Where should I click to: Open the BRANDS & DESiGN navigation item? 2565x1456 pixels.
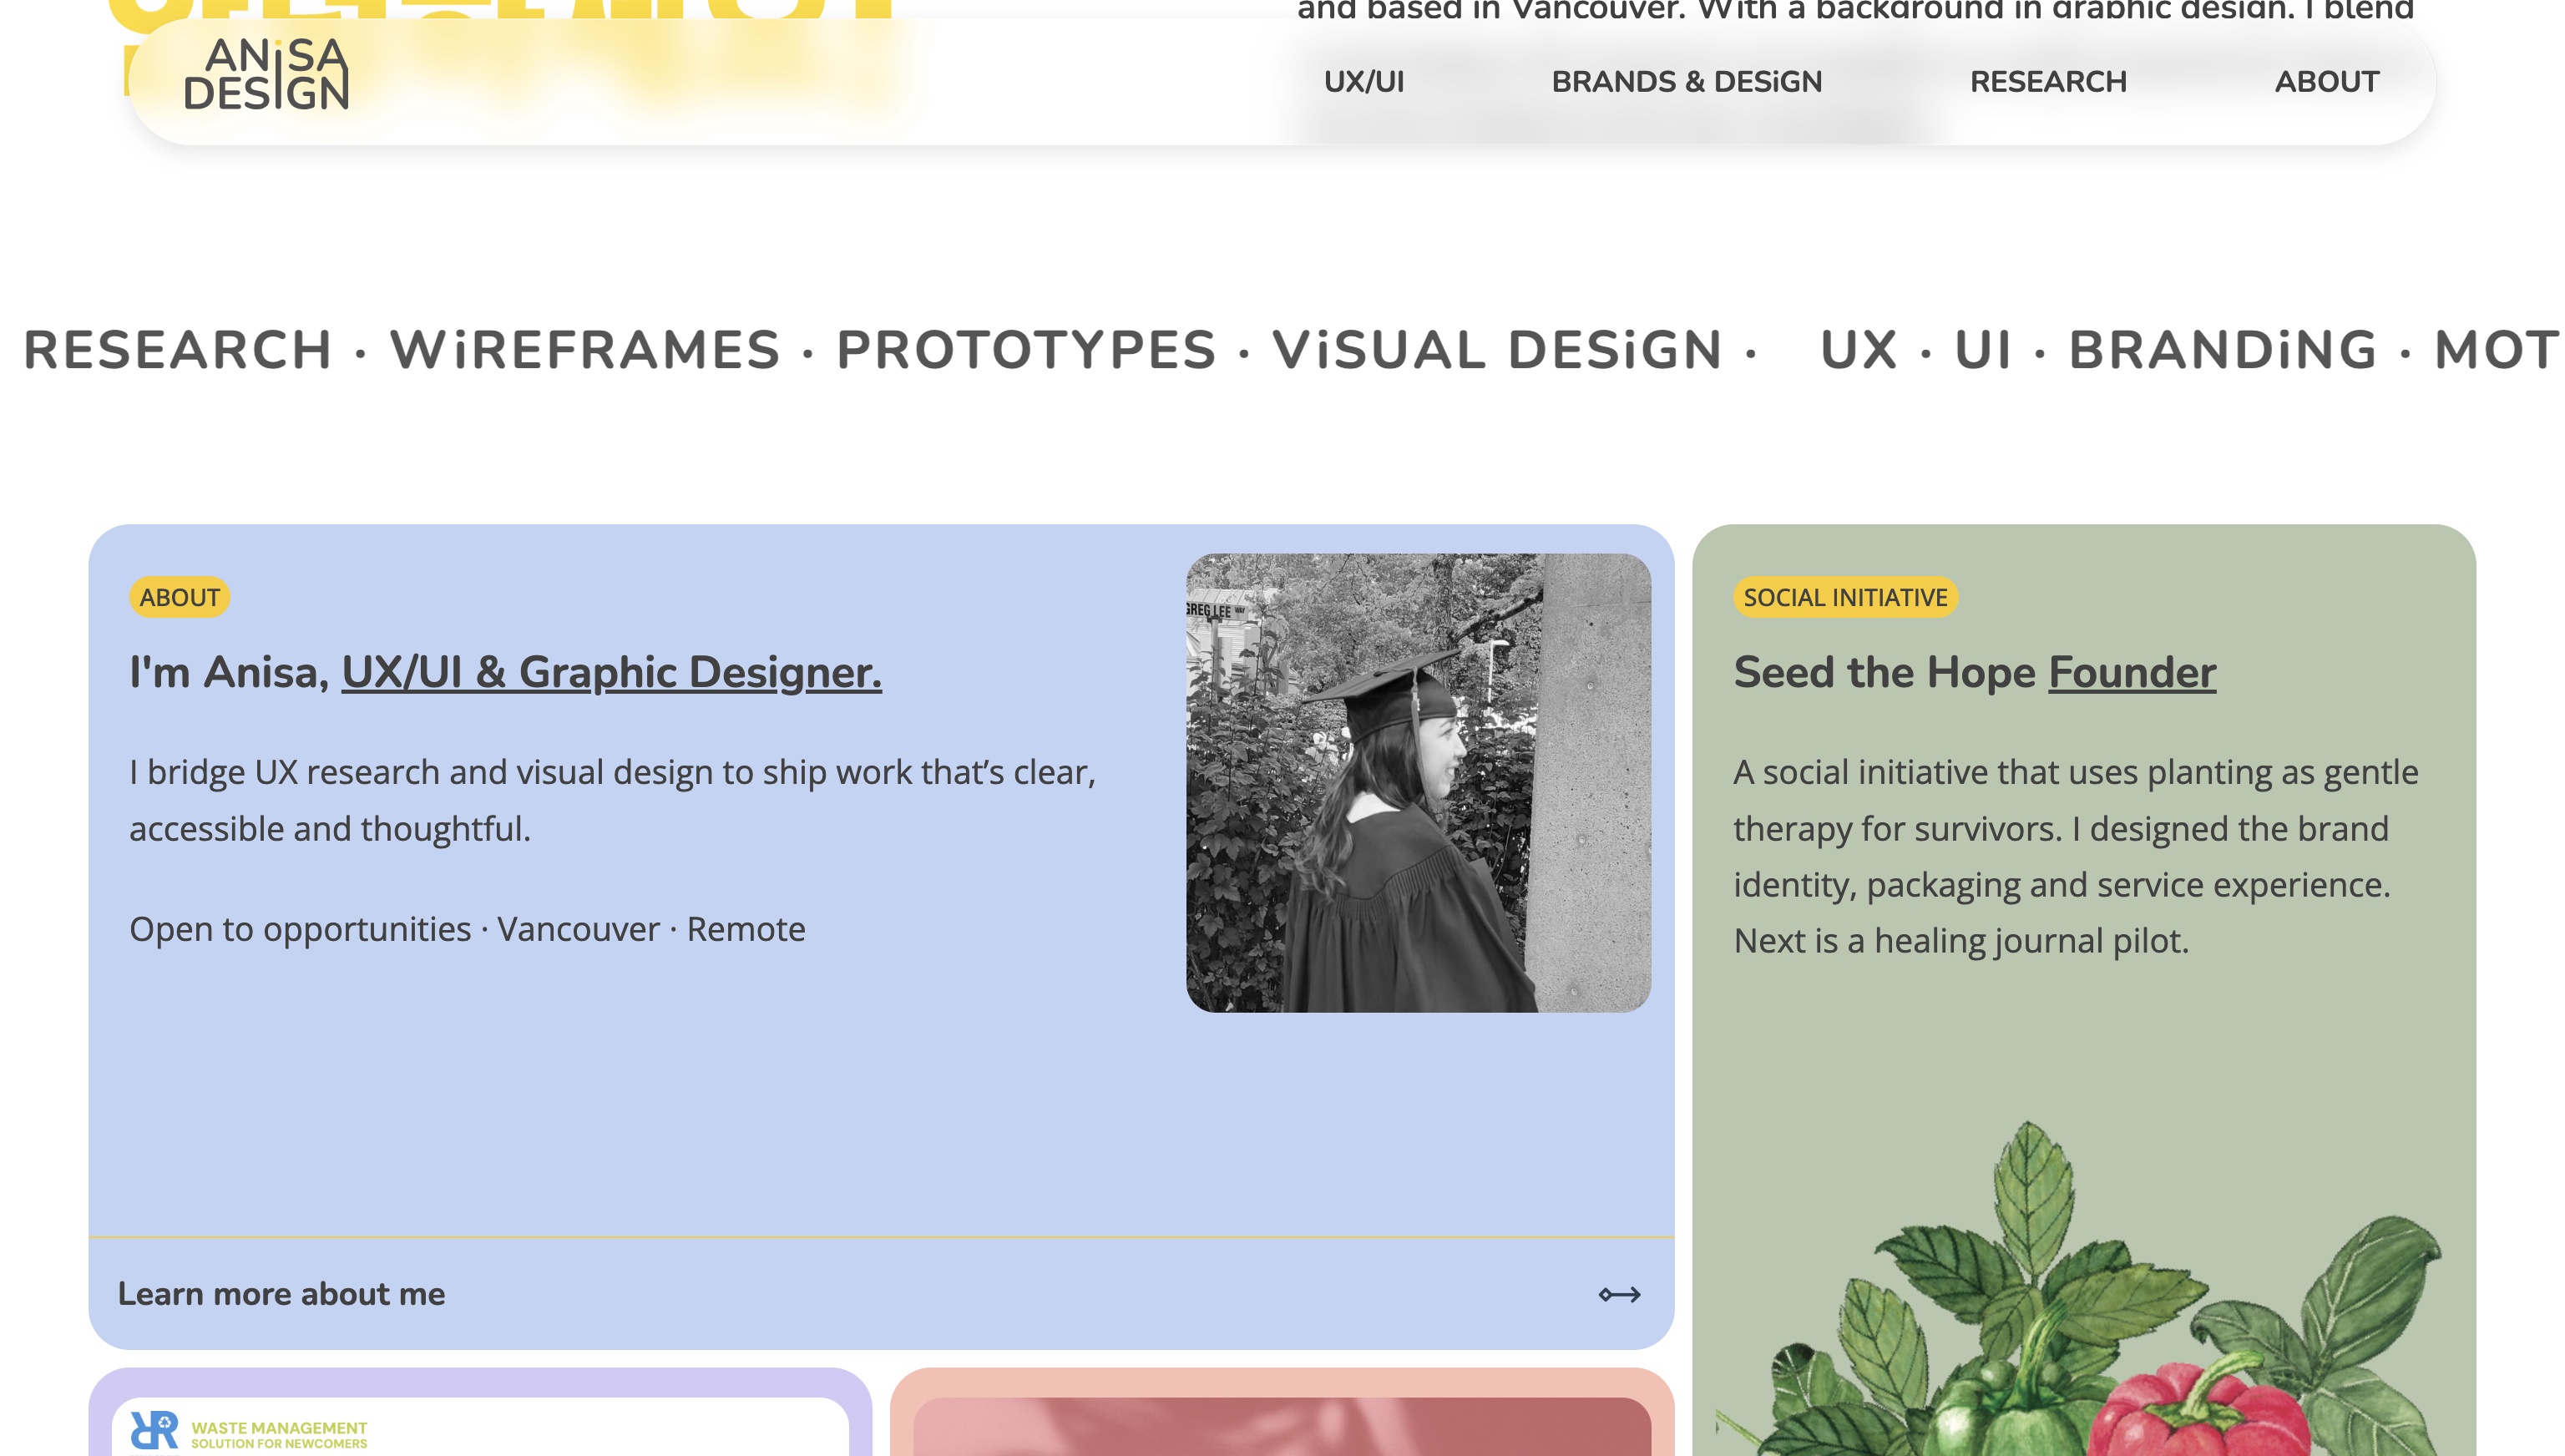click(1686, 82)
